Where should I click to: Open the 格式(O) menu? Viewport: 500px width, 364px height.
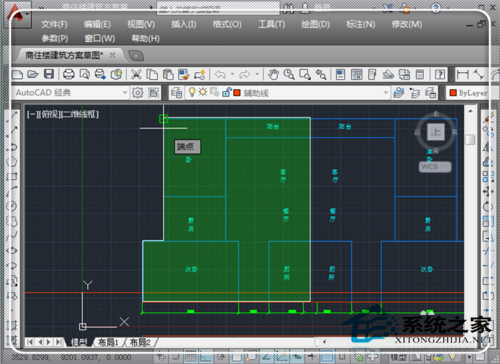click(227, 24)
